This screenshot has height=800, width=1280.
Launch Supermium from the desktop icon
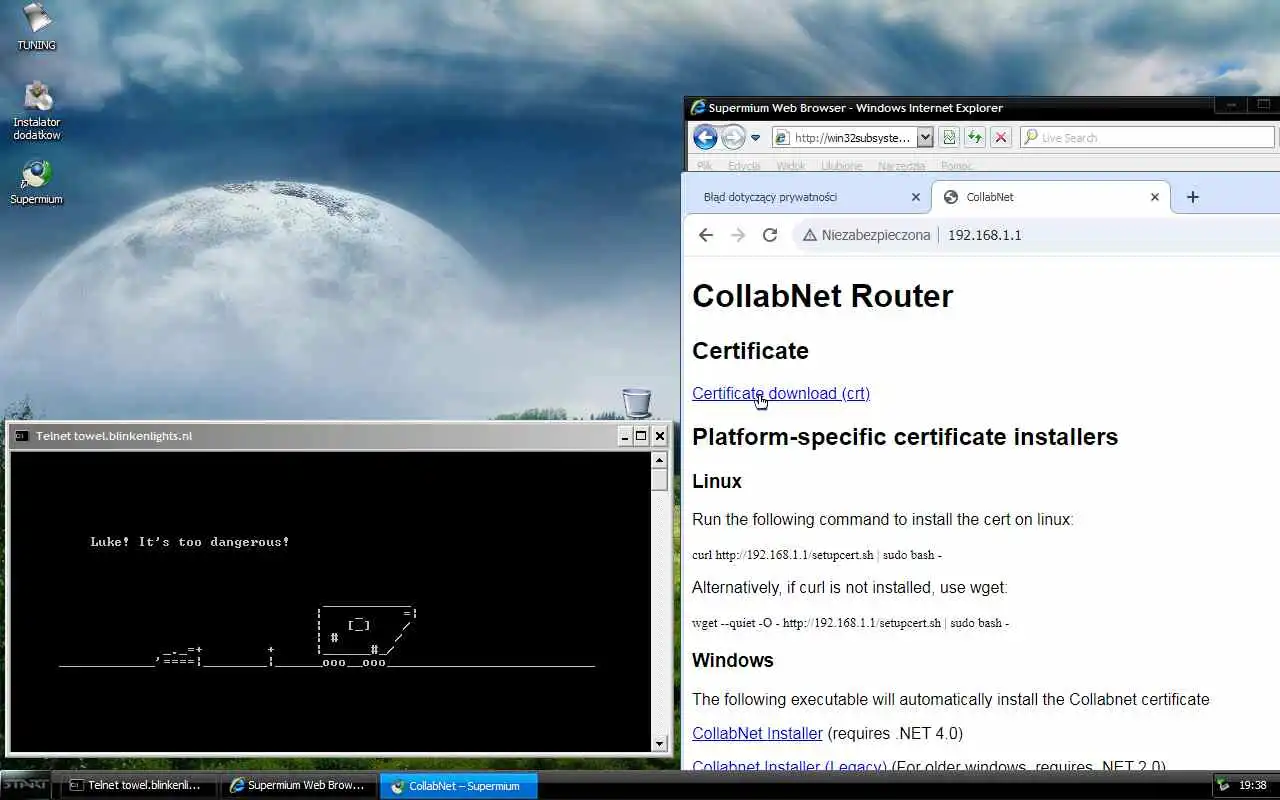36,182
